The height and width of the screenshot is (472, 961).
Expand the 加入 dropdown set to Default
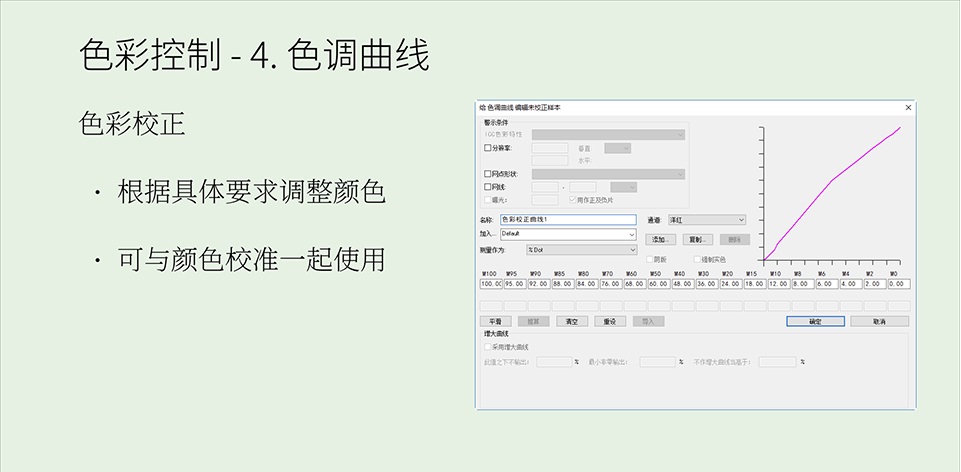pyautogui.click(x=568, y=234)
